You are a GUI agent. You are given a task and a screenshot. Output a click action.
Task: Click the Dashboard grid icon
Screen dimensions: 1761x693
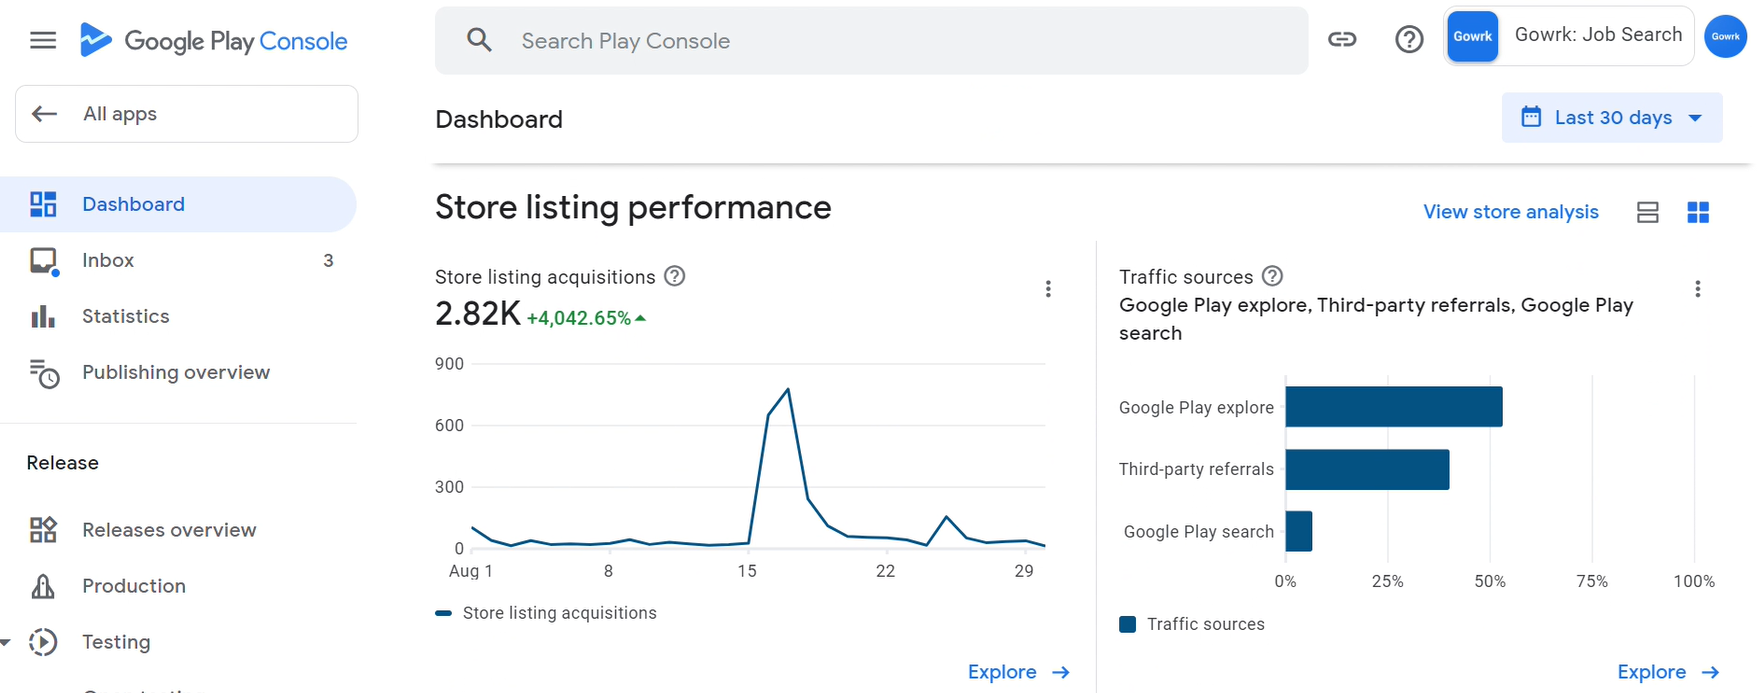click(43, 204)
